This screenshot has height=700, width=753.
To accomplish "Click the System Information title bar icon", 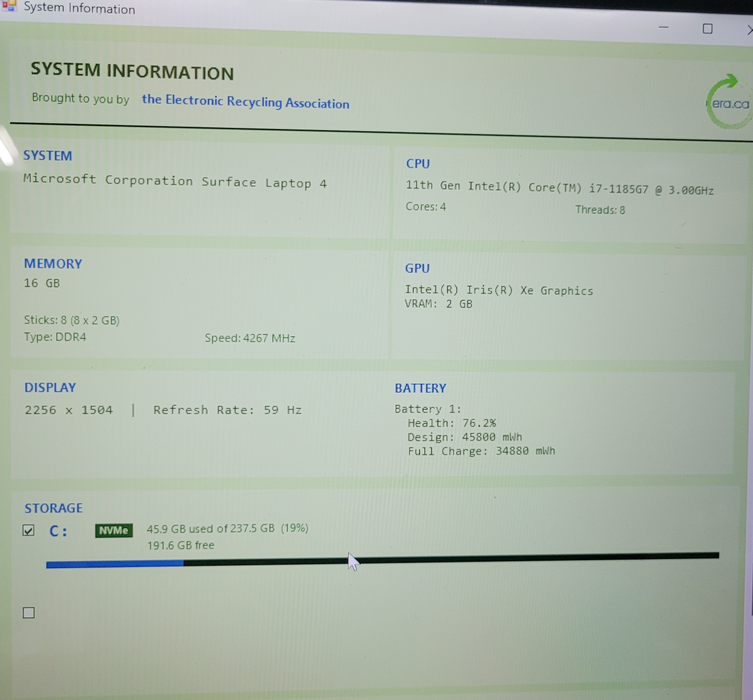I will [x=9, y=6].
